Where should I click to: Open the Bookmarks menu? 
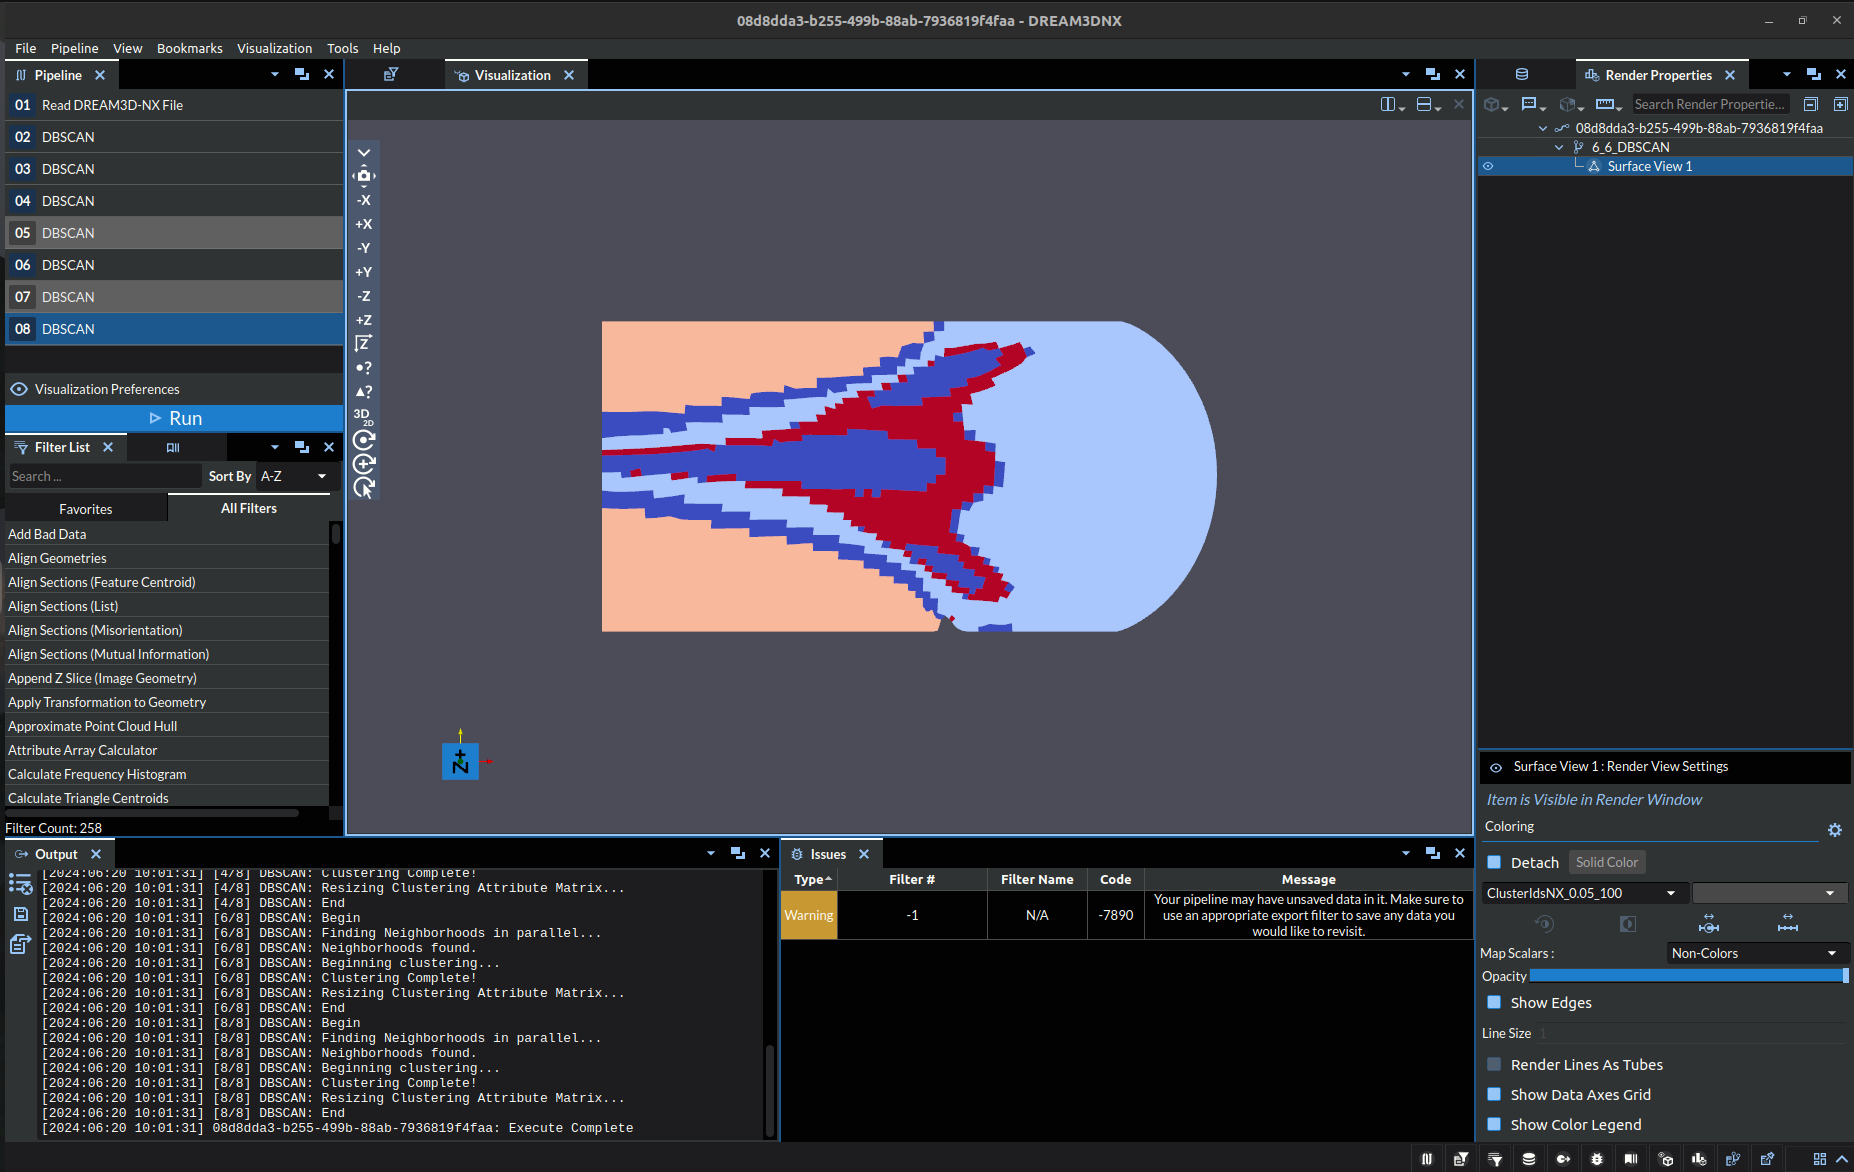coord(189,48)
